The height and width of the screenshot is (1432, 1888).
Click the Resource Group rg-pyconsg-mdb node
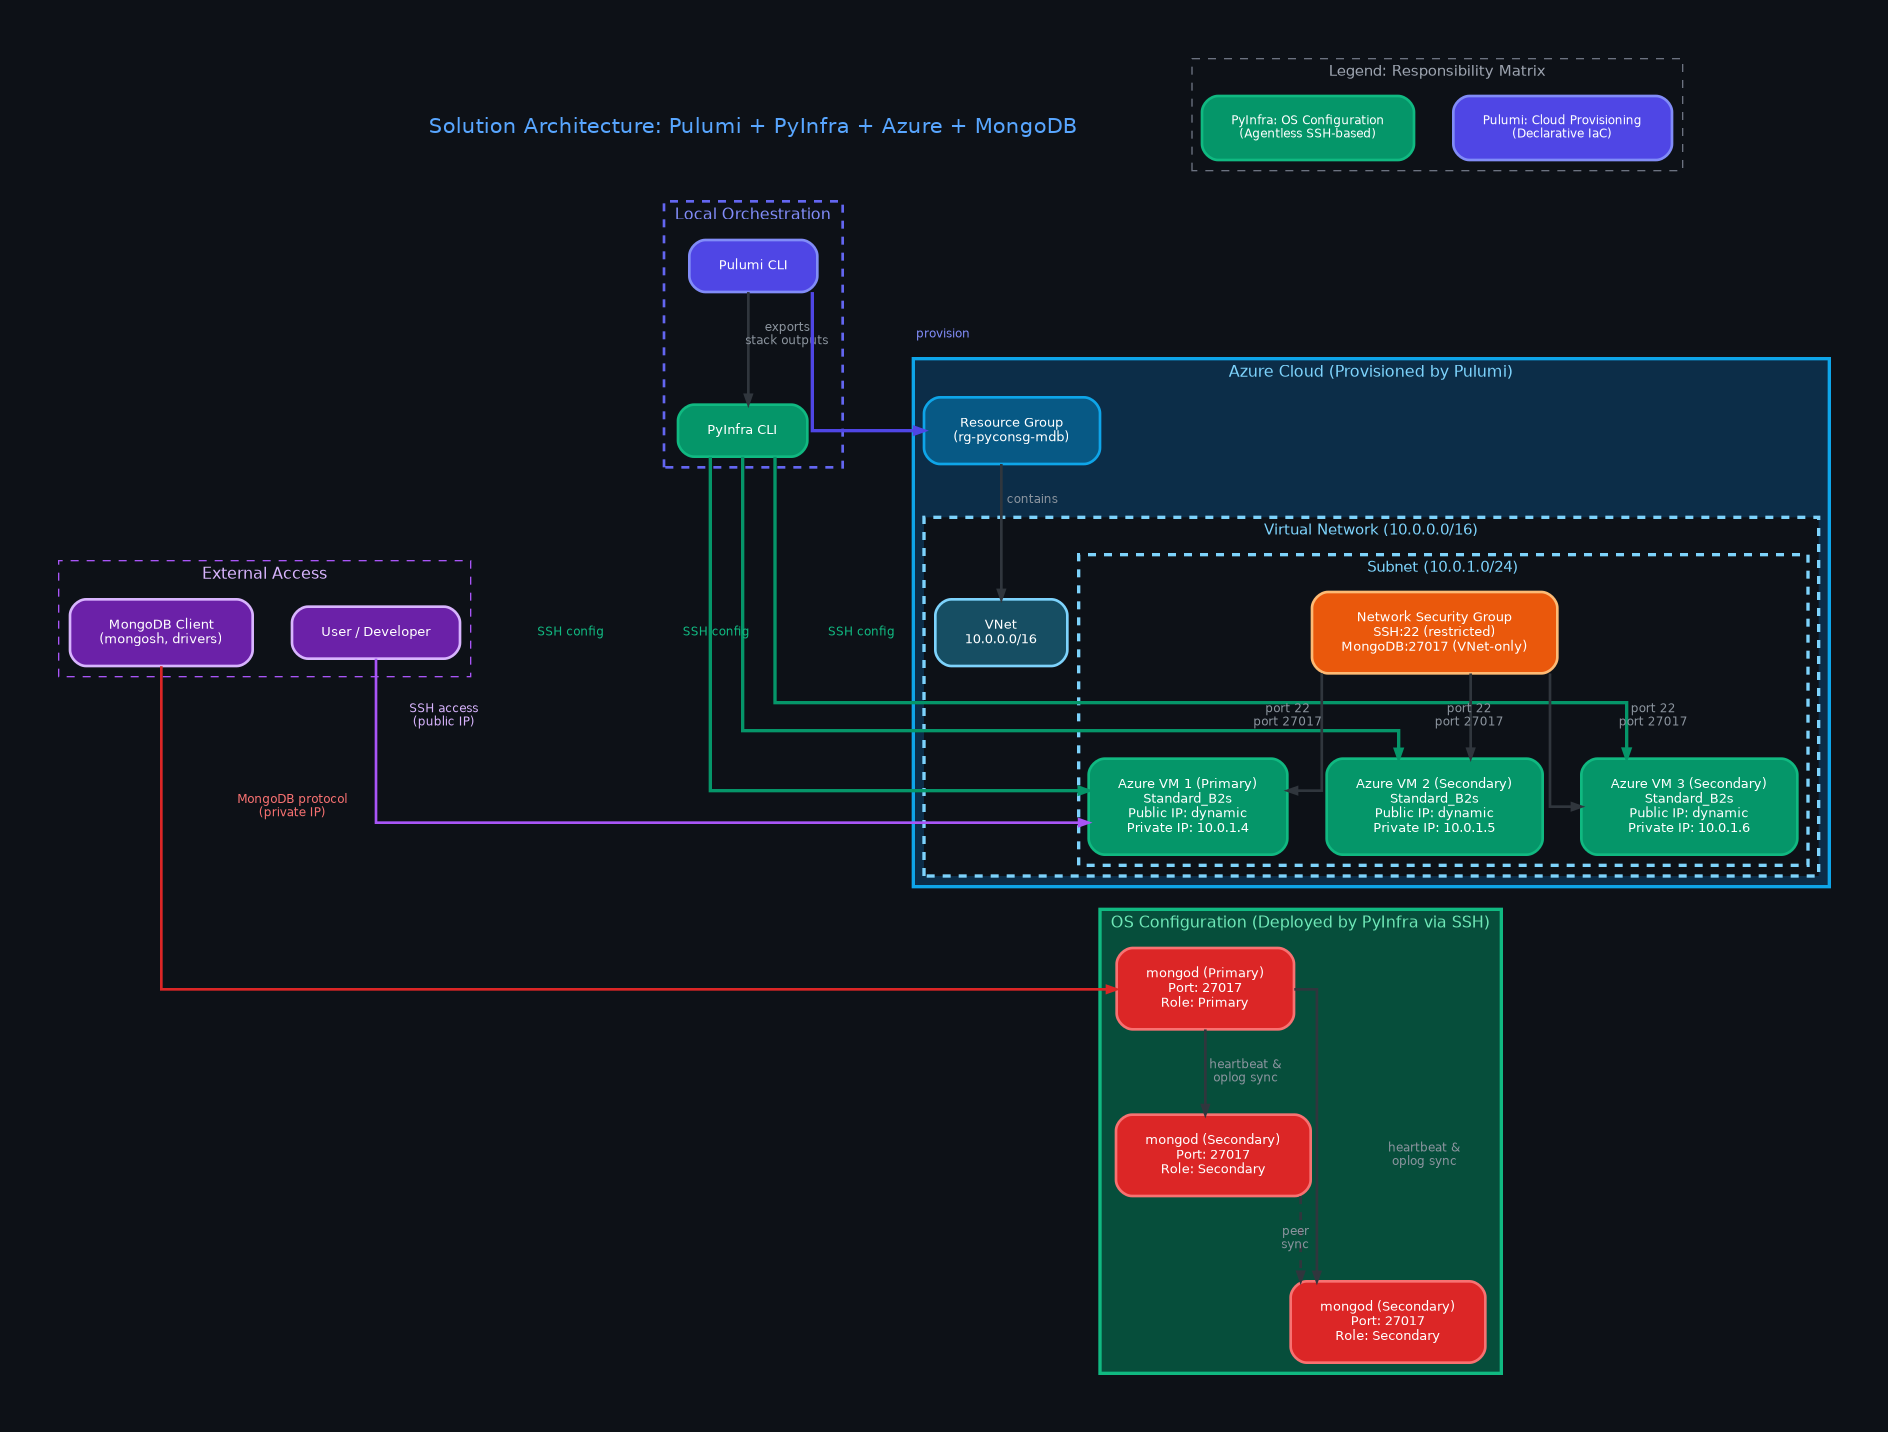tap(1011, 430)
